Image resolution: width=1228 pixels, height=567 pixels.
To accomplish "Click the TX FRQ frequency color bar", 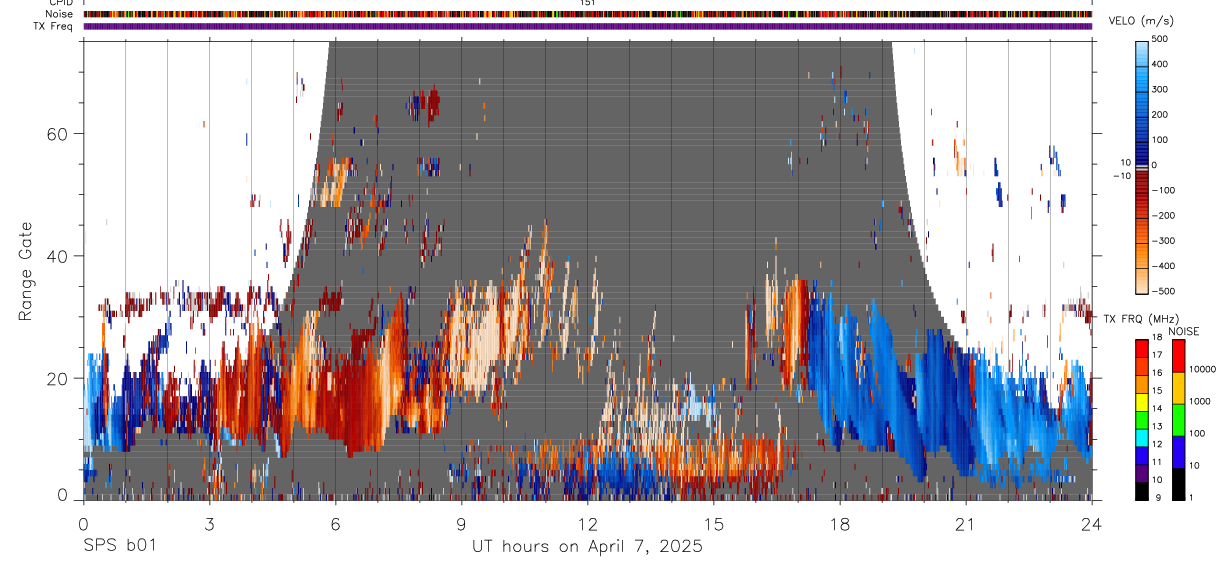I will [1142, 419].
